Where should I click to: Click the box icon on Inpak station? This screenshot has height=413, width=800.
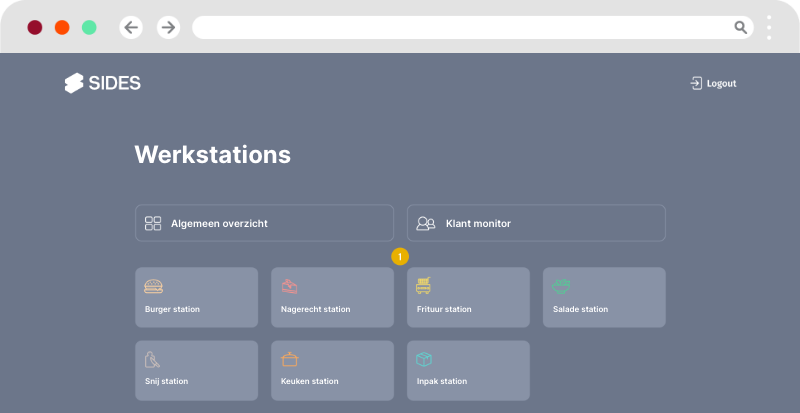(x=425, y=359)
